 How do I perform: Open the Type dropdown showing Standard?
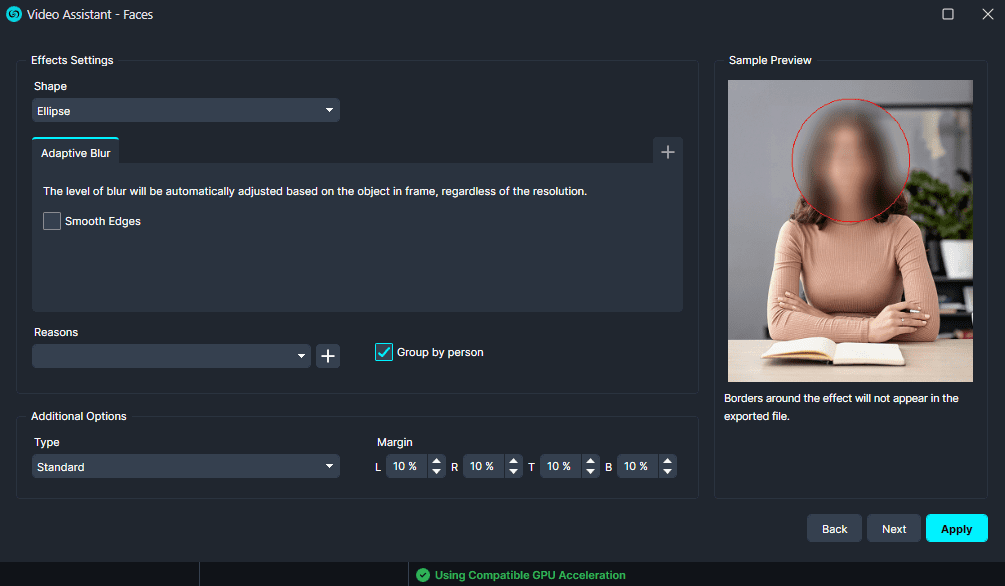click(x=185, y=466)
